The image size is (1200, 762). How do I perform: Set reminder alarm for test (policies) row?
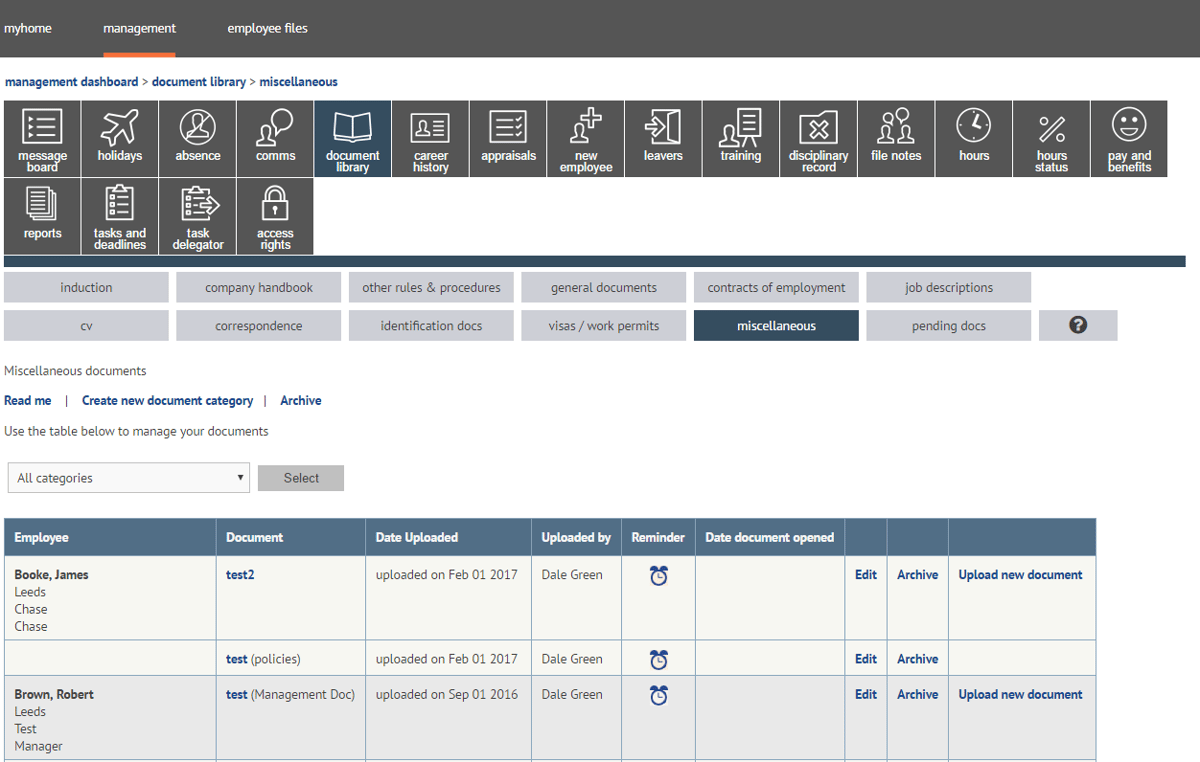click(x=658, y=660)
